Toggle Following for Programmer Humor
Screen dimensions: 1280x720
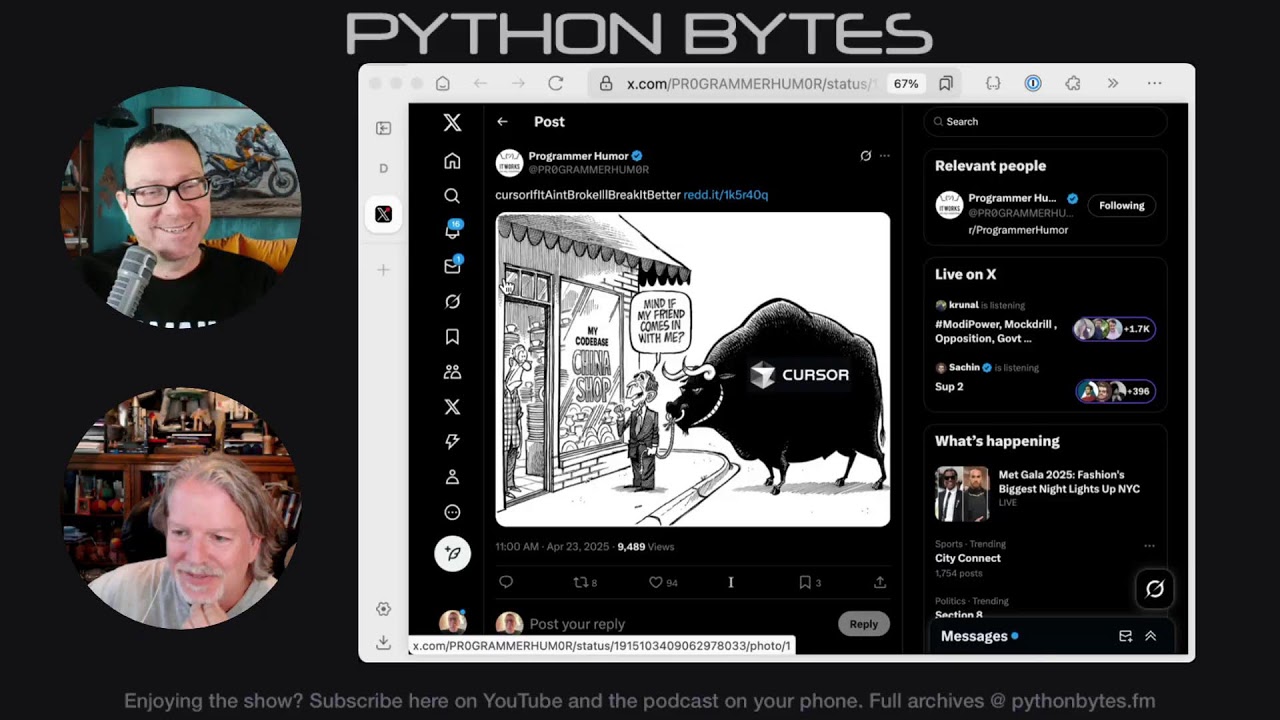pyautogui.click(x=1121, y=206)
